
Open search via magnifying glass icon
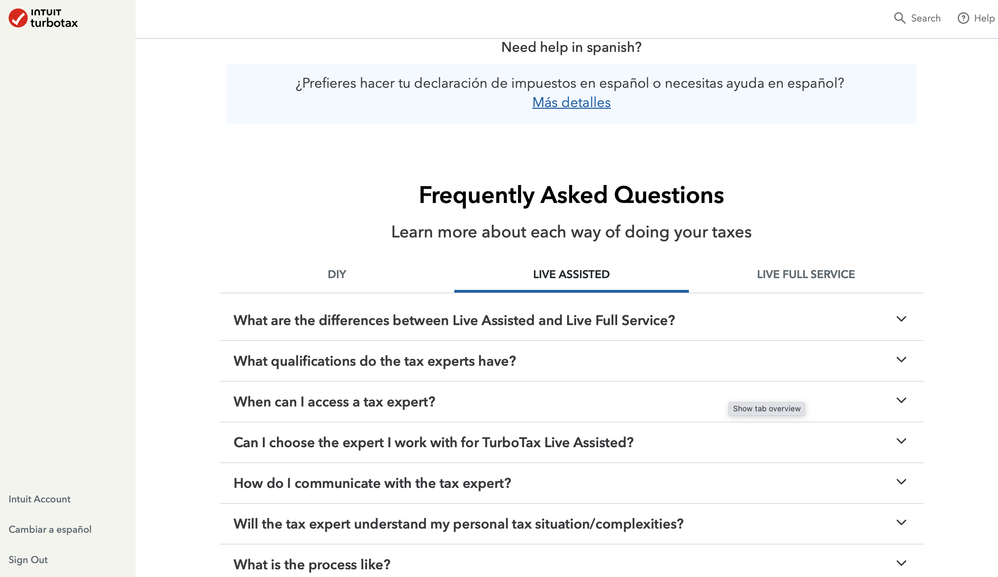(899, 18)
